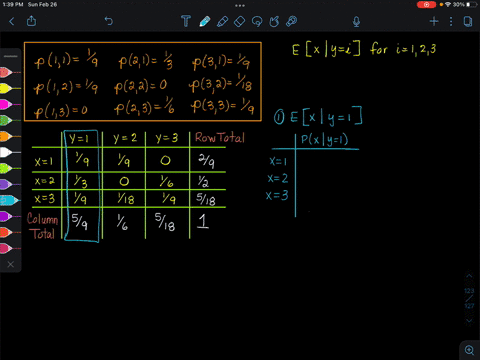Select the shapes/sticker tool
Viewport: 480px width, 360px height.
pos(274,22)
